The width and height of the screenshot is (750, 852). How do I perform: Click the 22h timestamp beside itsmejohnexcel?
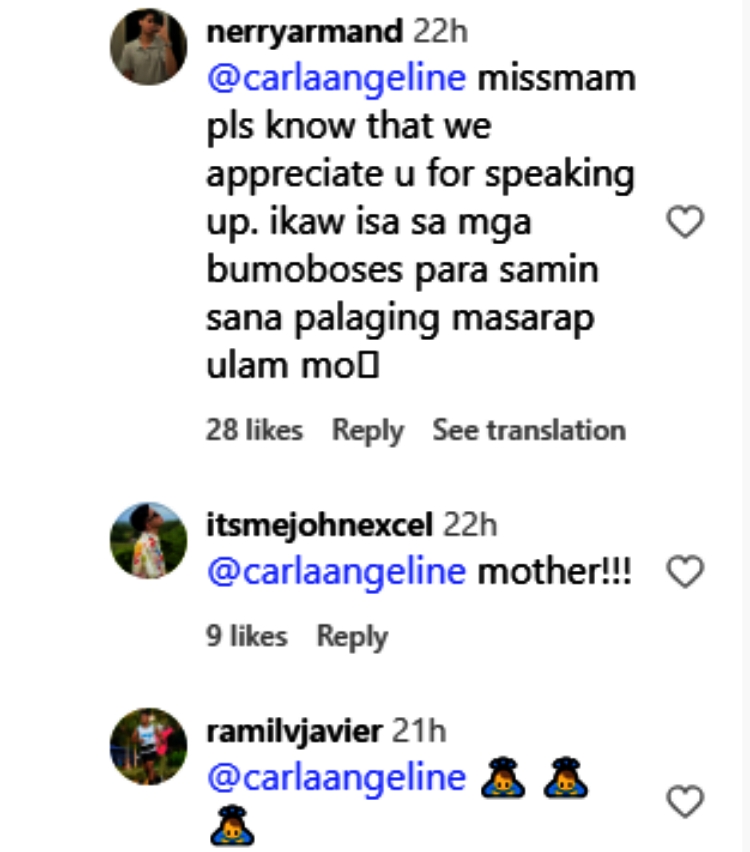click(x=468, y=524)
